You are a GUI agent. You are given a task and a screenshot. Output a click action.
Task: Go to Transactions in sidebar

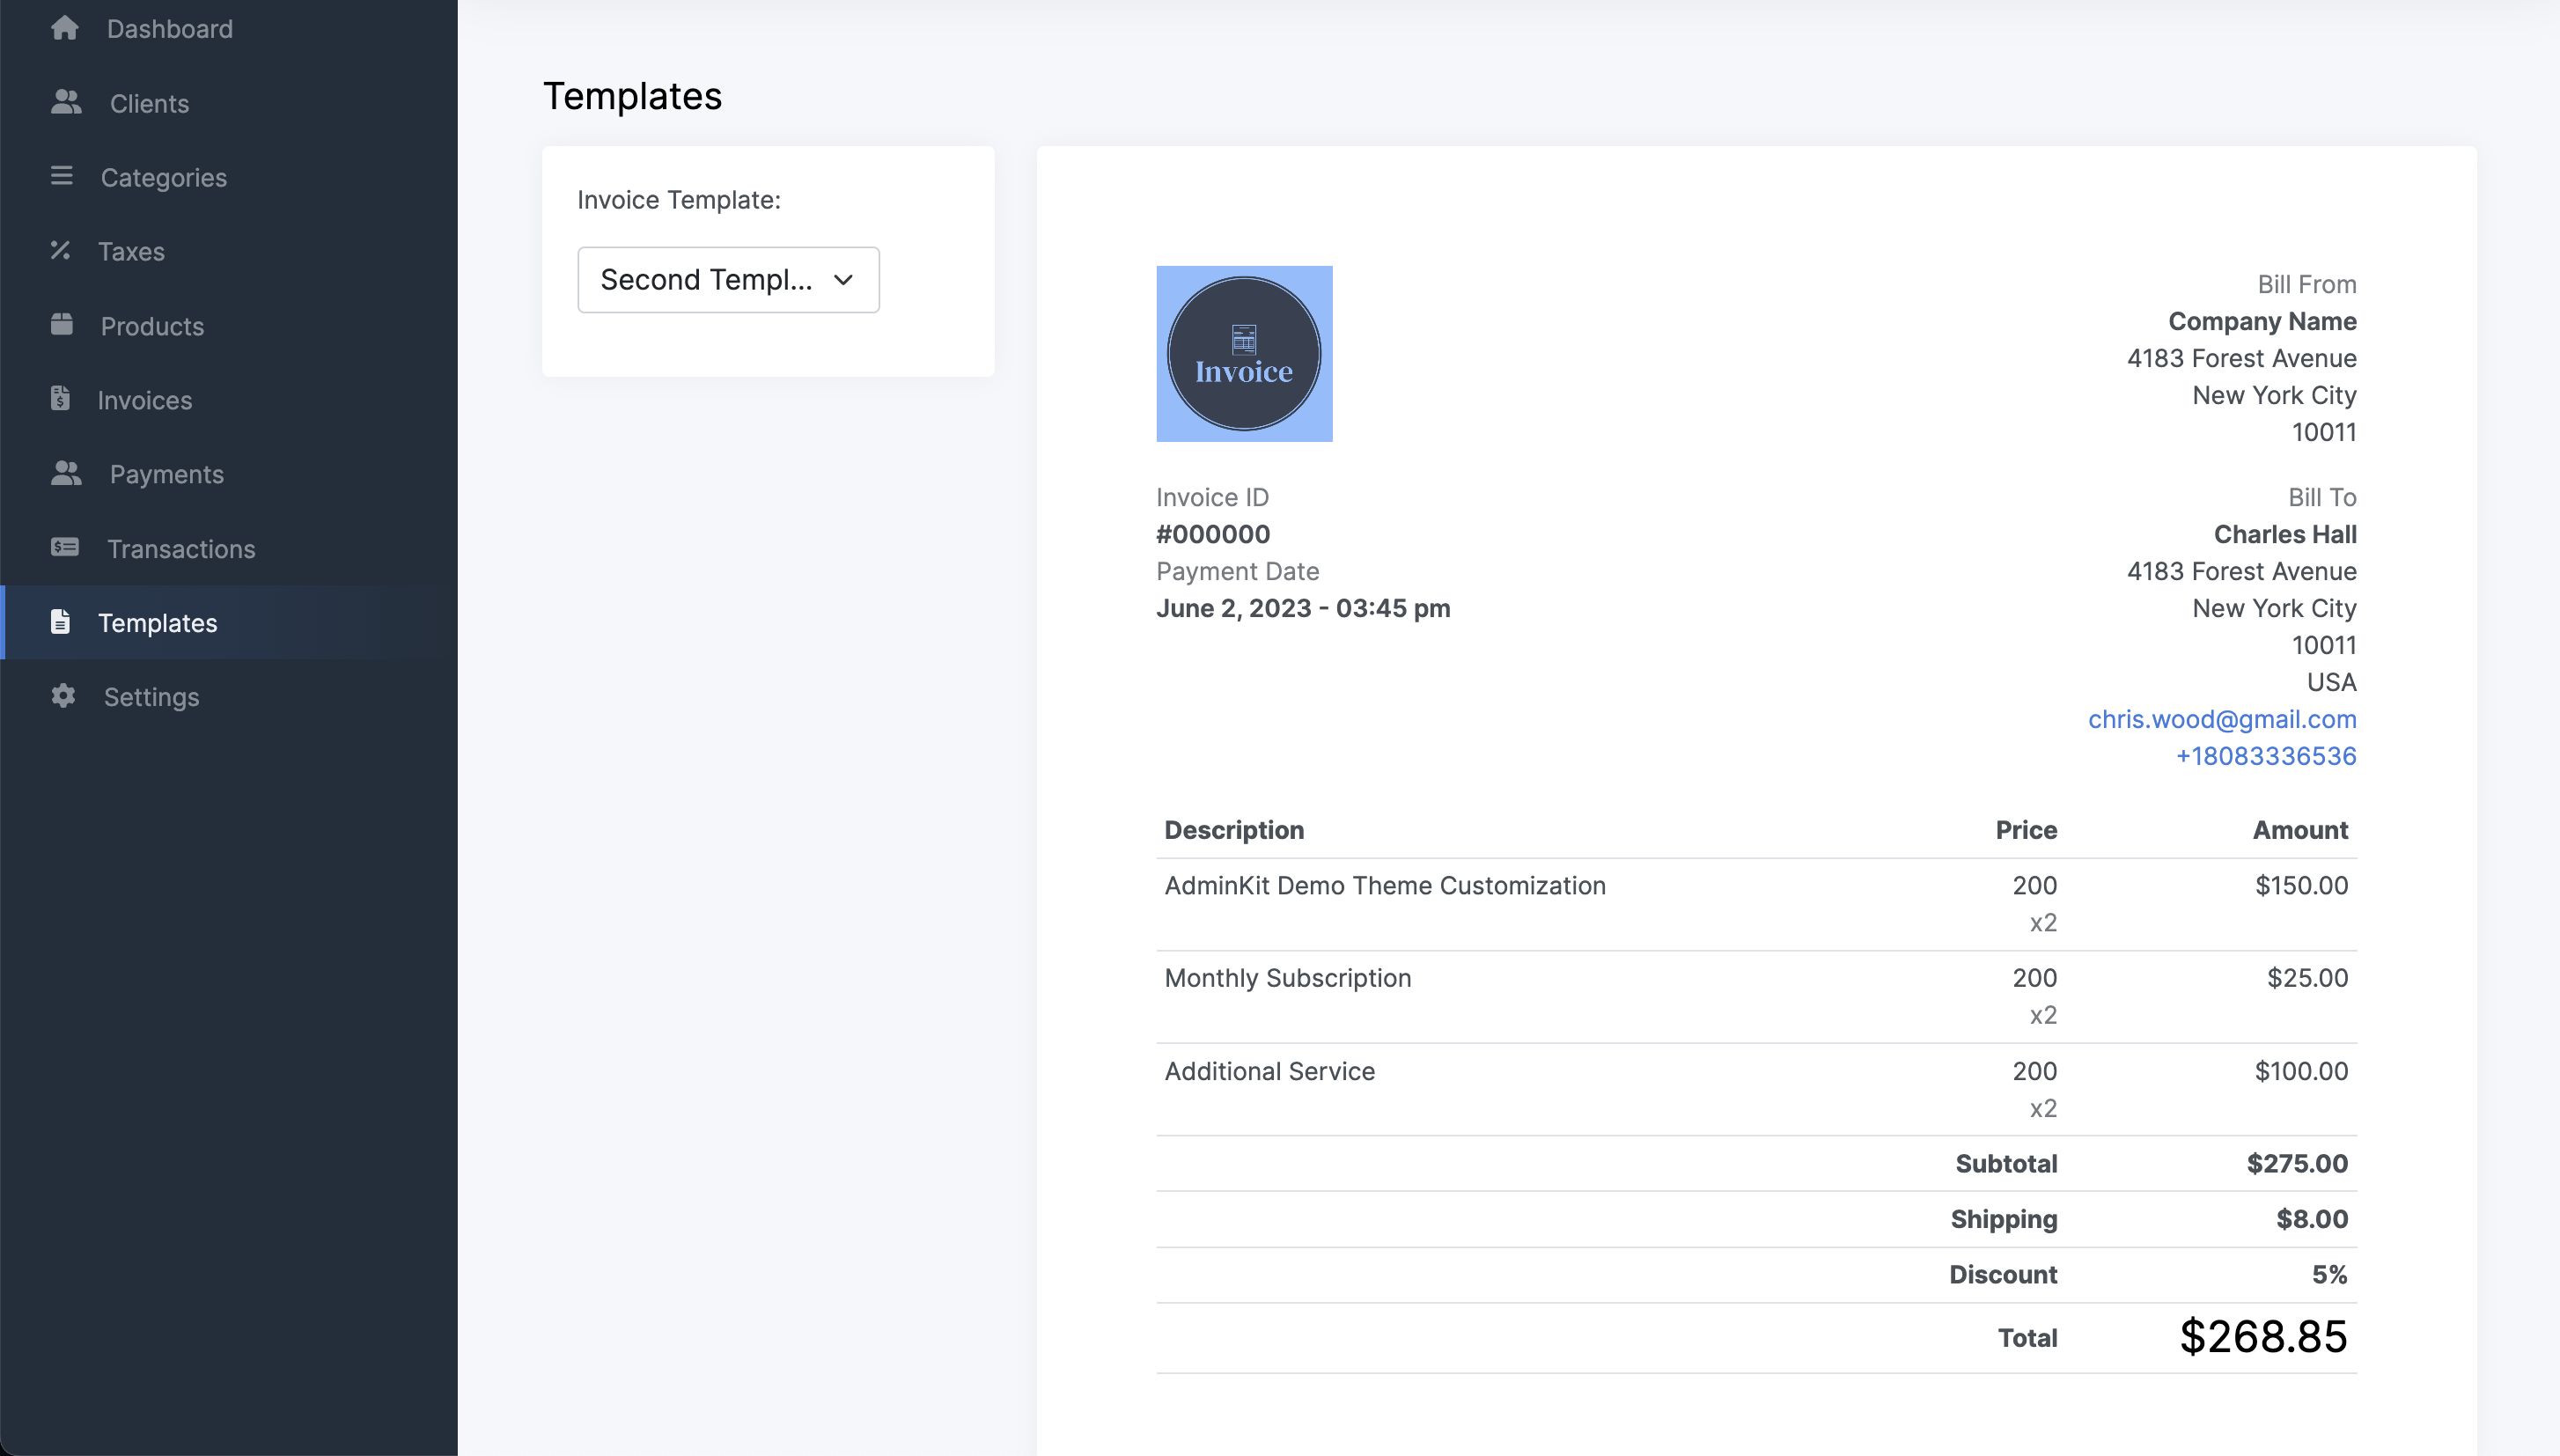pyautogui.click(x=181, y=549)
